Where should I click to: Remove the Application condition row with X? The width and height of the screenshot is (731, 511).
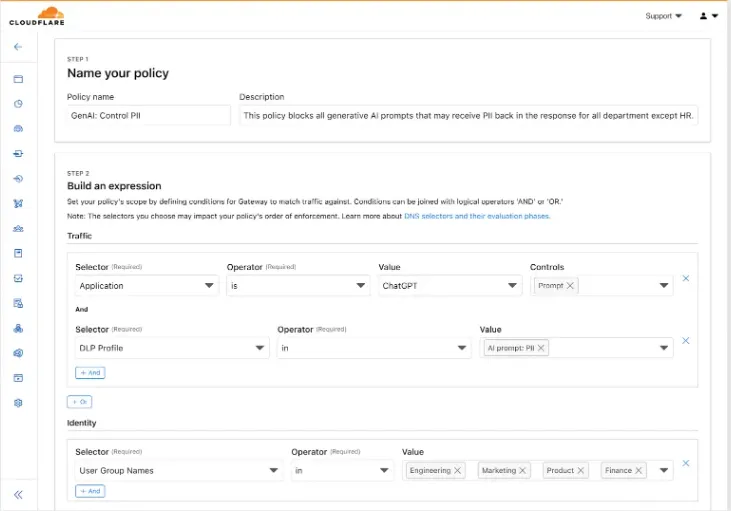point(686,278)
